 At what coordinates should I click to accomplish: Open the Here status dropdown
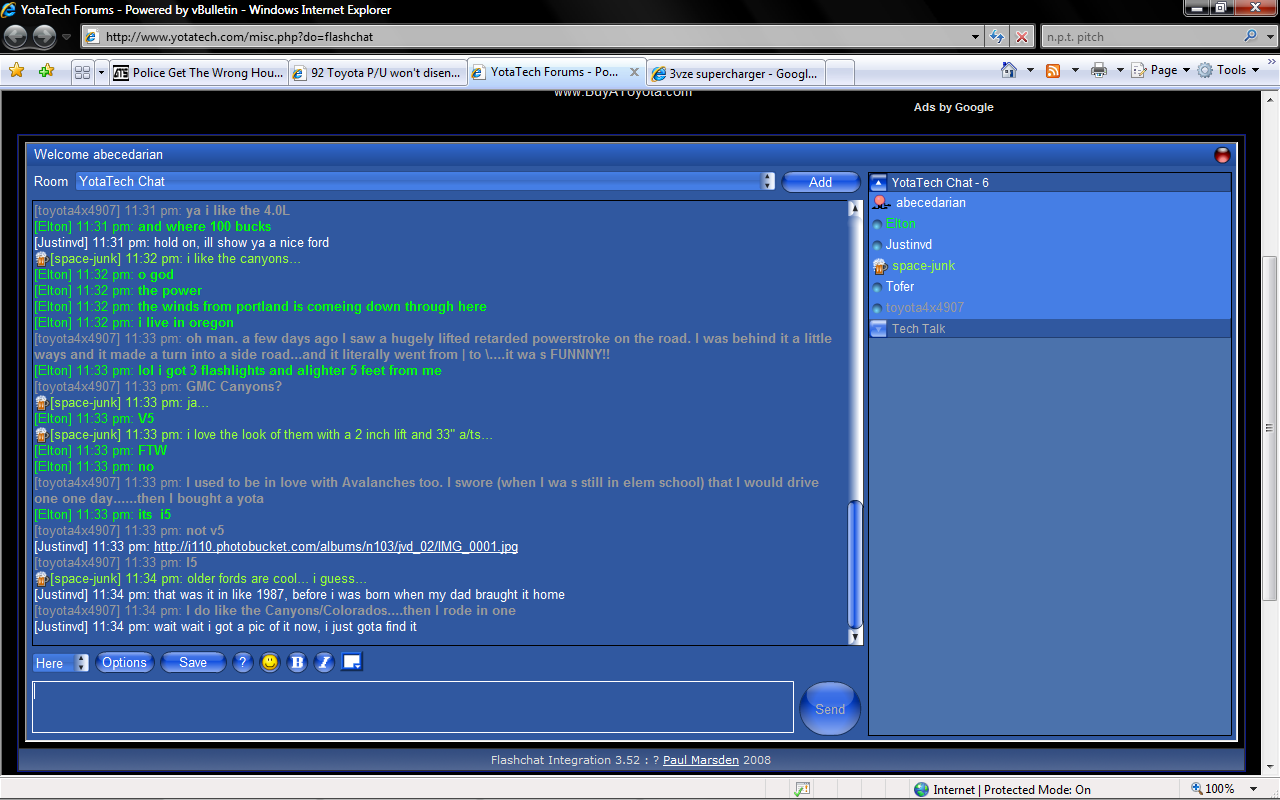click(x=82, y=663)
